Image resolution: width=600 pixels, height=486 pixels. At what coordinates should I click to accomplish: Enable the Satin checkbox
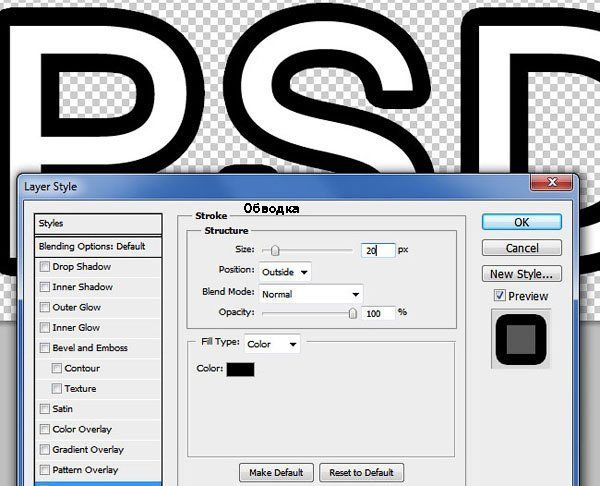45,409
